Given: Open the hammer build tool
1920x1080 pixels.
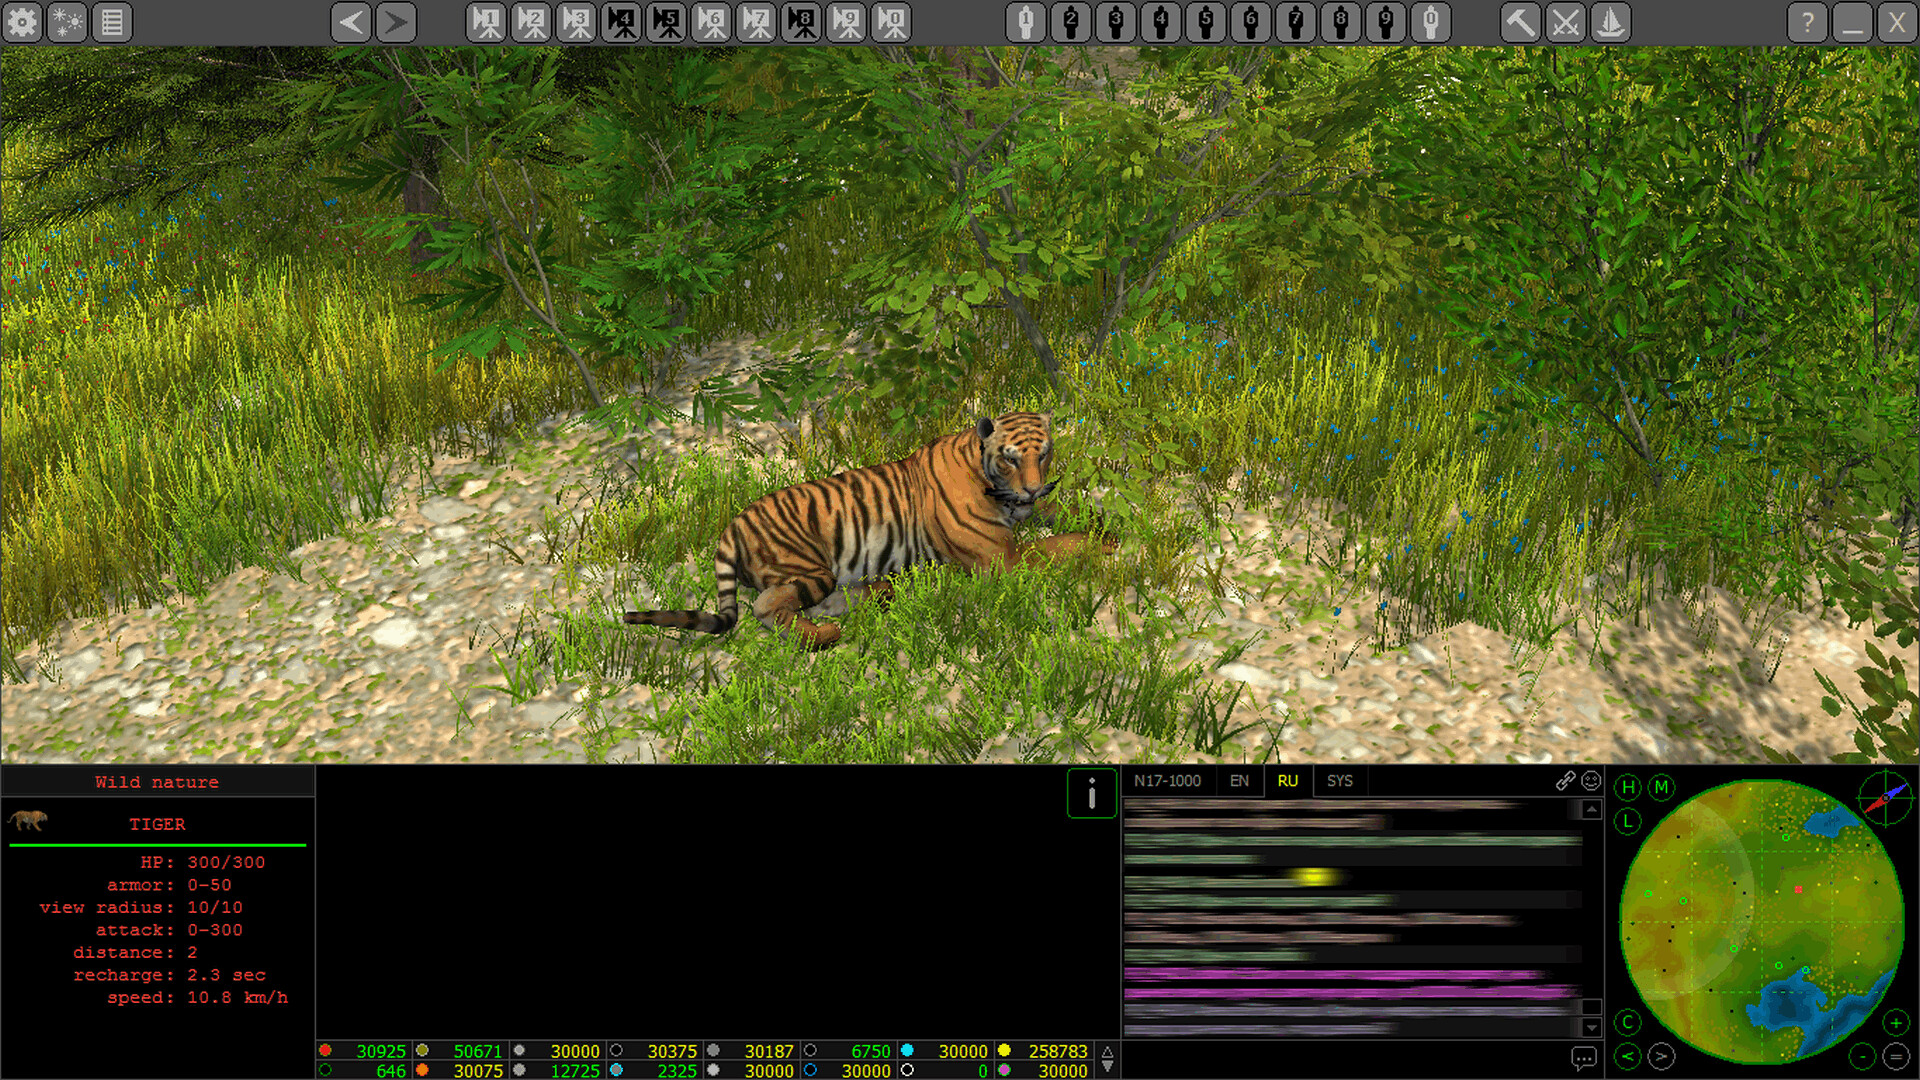Looking at the screenshot, I should [1520, 22].
